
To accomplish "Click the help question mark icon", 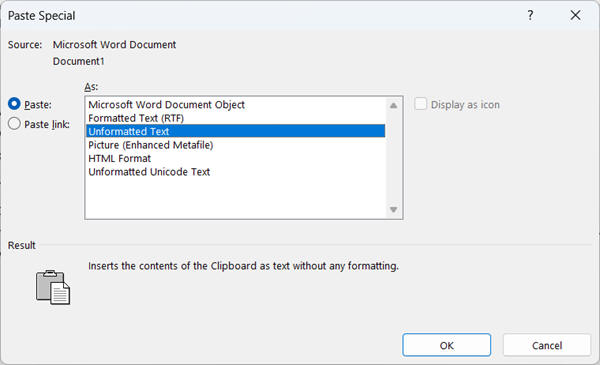I will 530,15.
